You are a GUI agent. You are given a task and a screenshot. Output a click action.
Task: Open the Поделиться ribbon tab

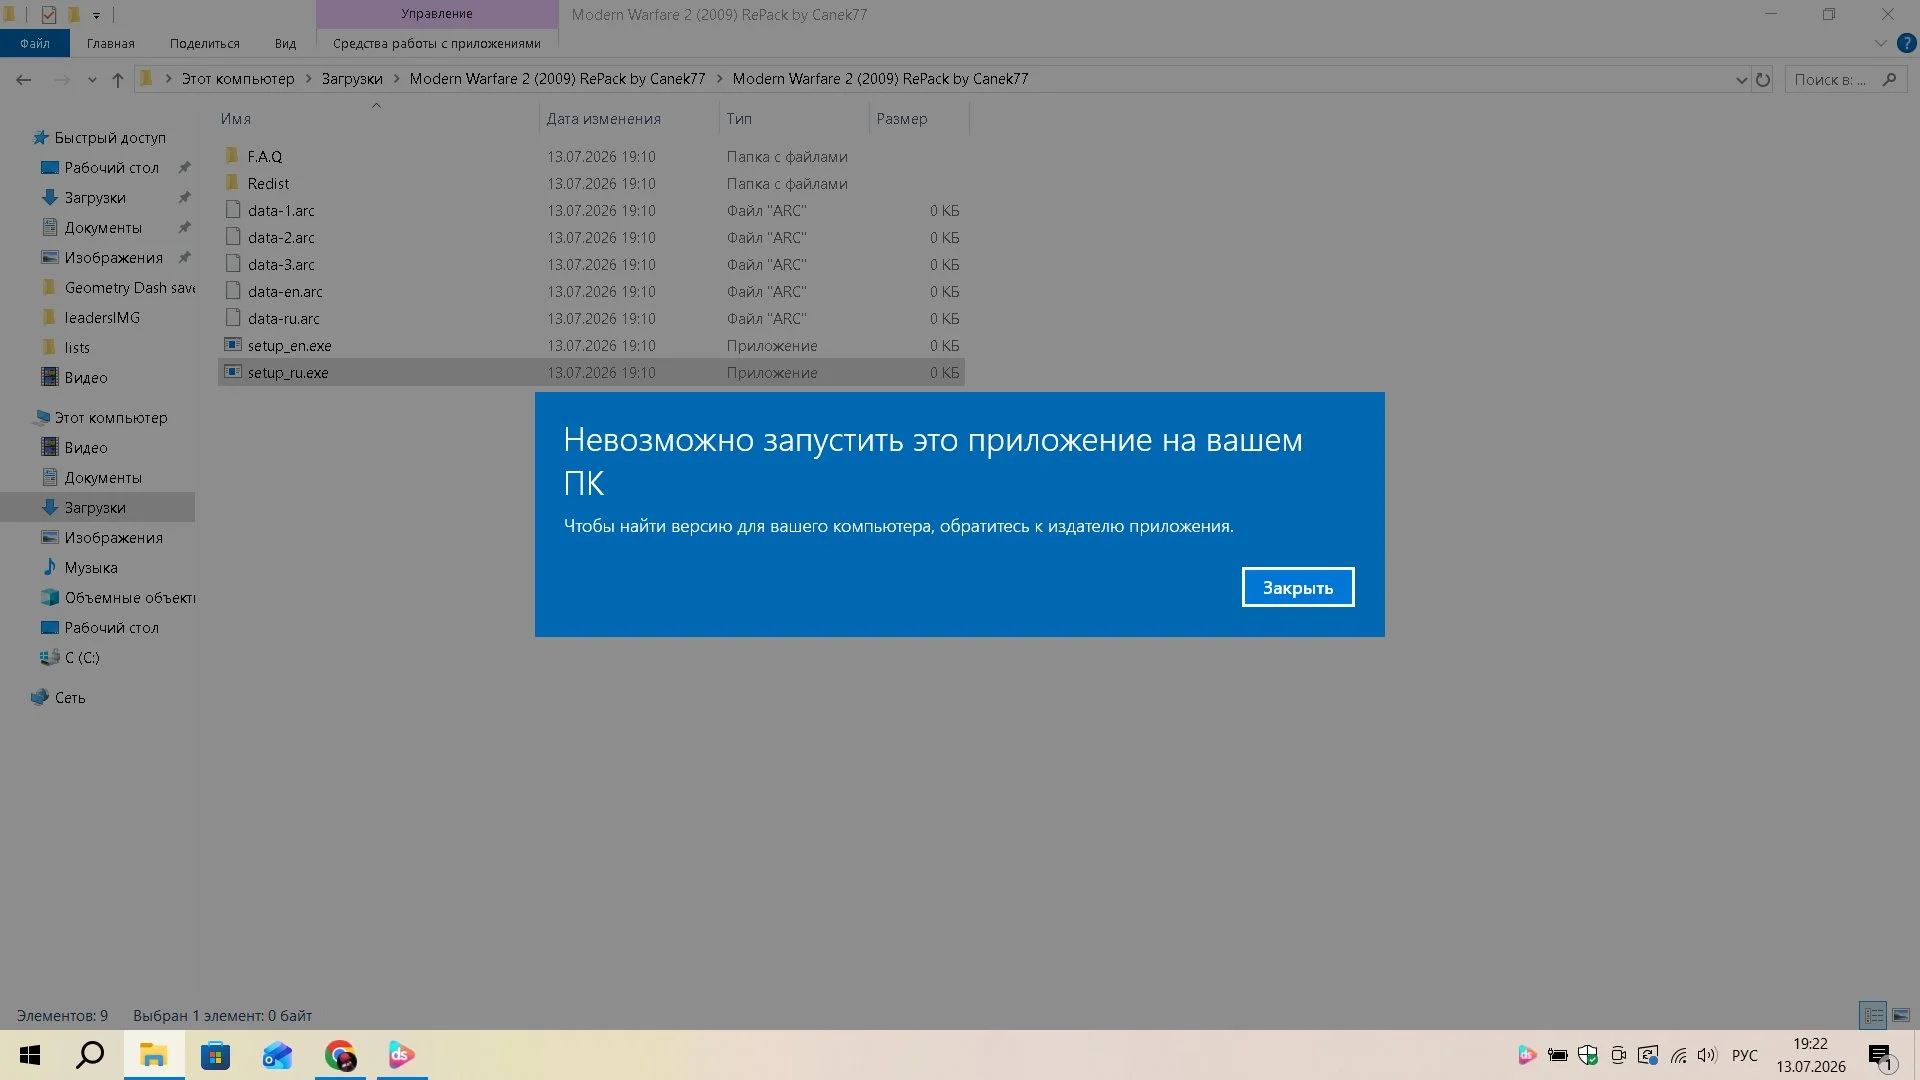coord(205,43)
